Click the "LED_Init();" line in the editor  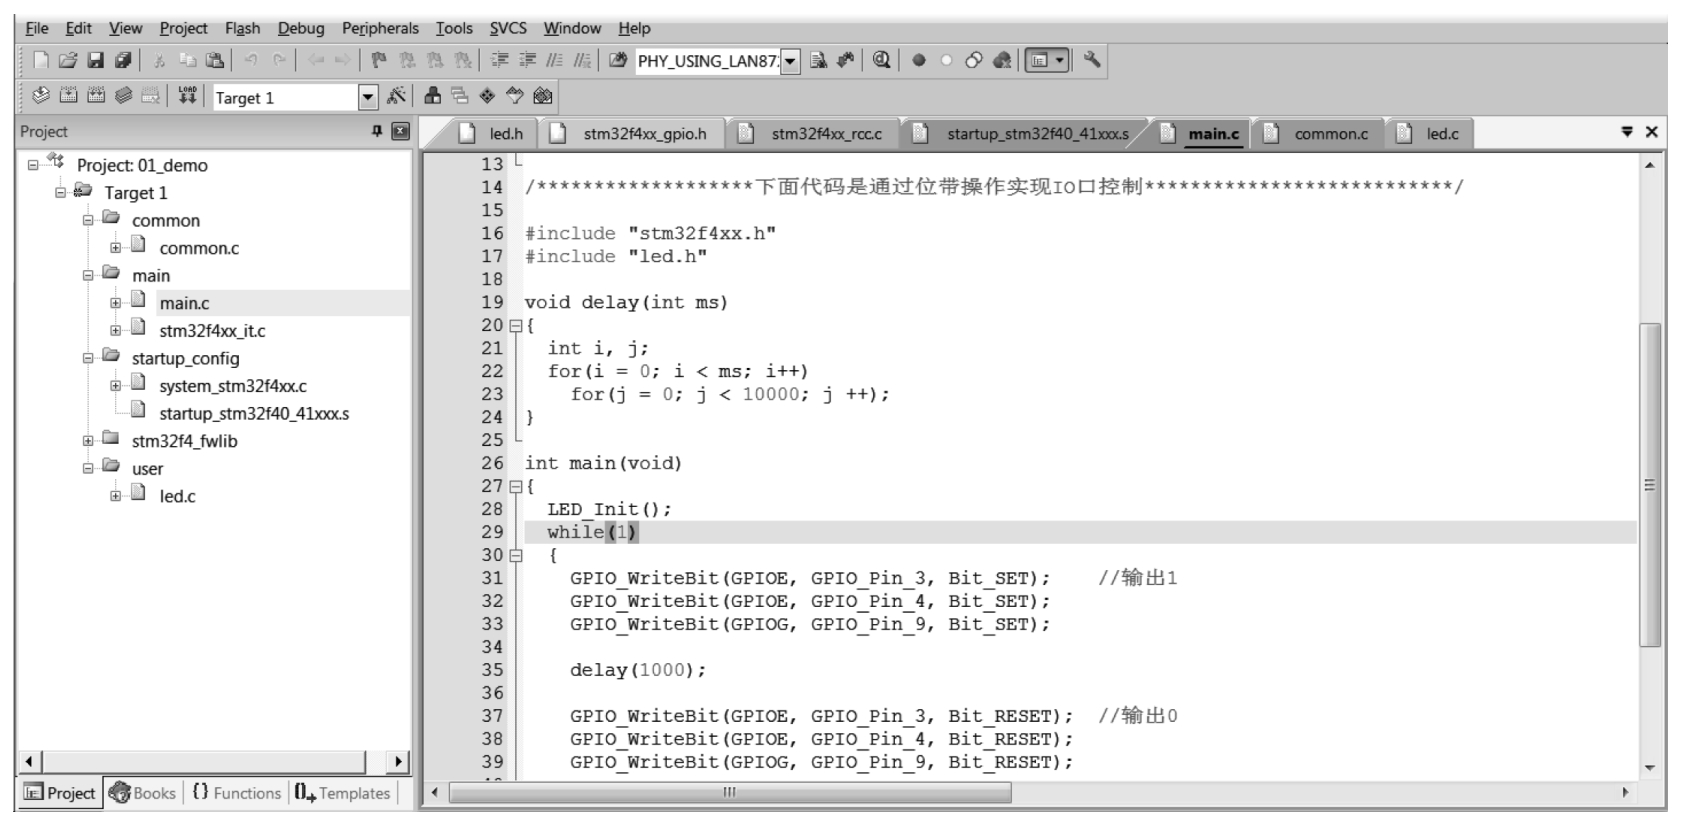point(609,510)
